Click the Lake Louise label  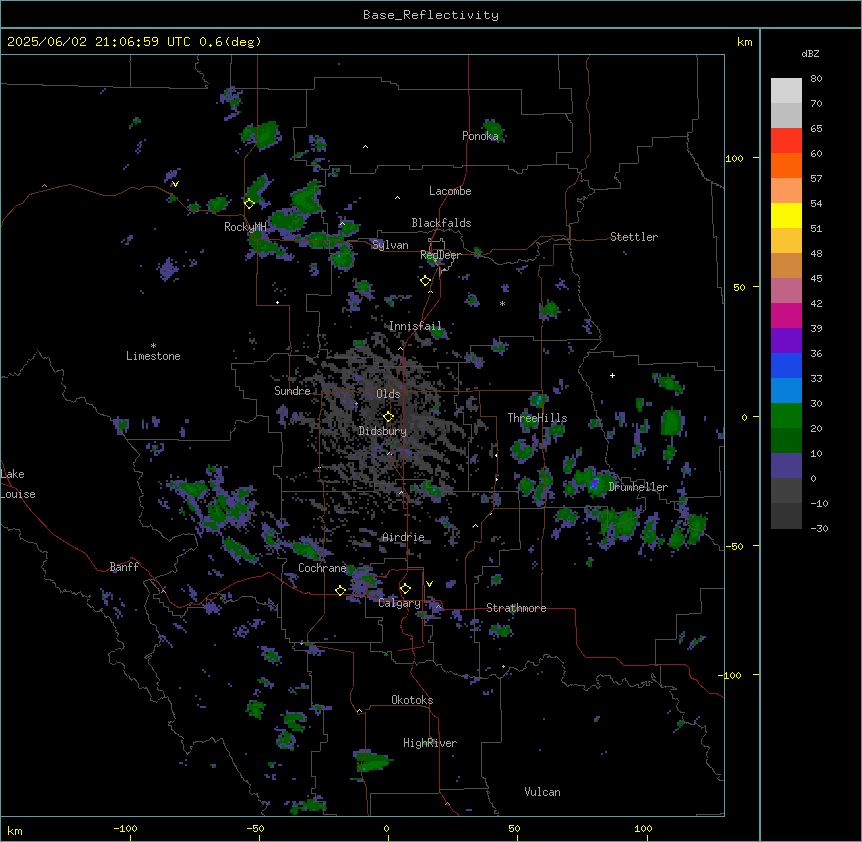click(x=18, y=484)
